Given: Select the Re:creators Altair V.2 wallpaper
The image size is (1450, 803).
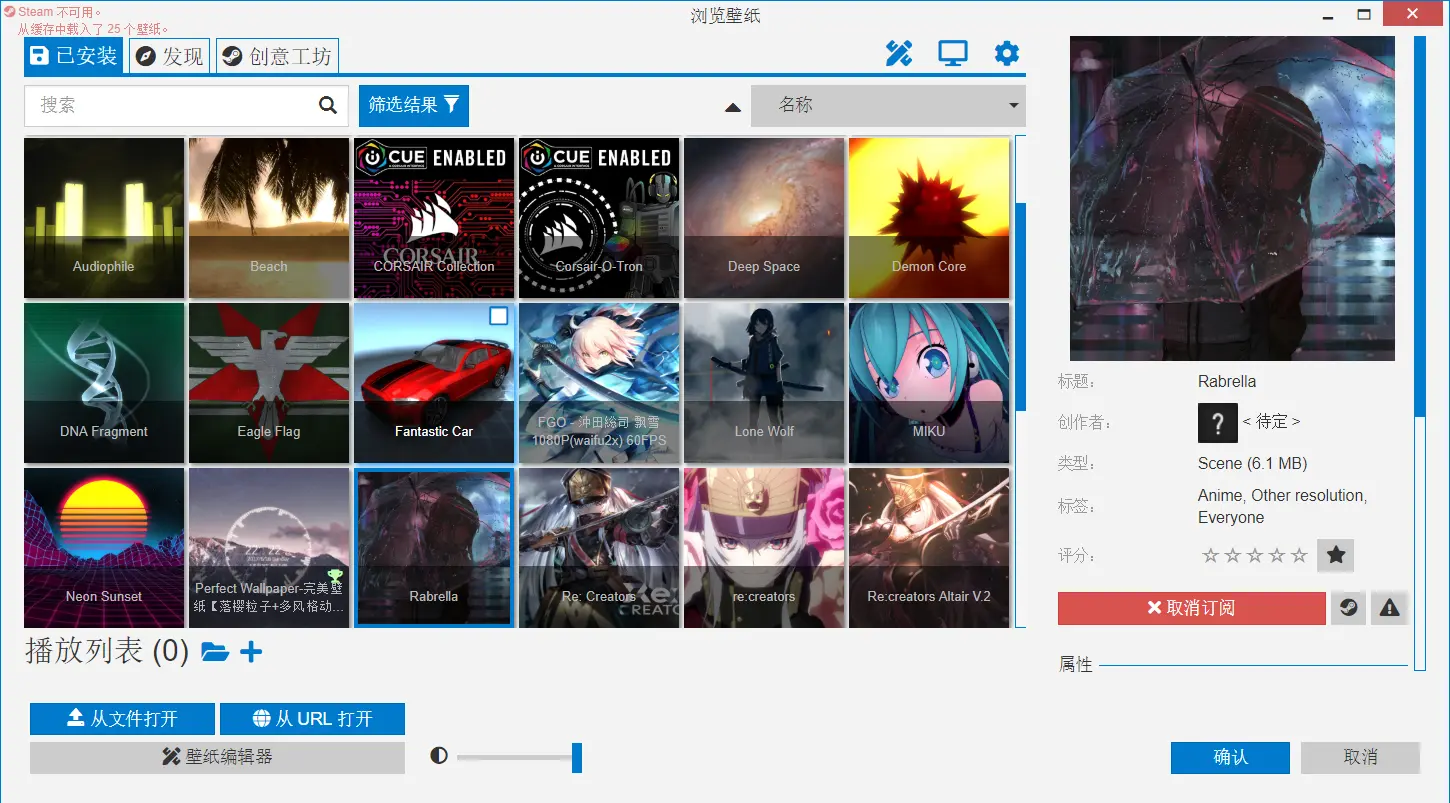Looking at the screenshot, I should (x=929, y=548).
